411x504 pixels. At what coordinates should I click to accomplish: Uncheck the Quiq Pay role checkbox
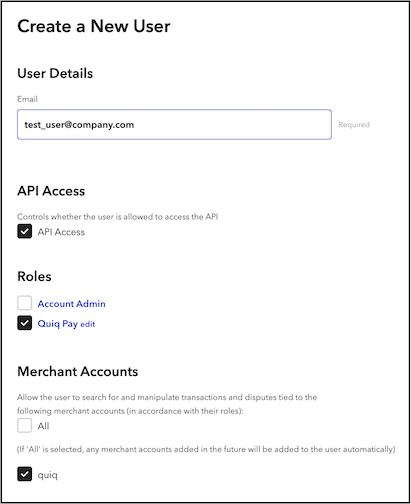(x=25, y=323)
